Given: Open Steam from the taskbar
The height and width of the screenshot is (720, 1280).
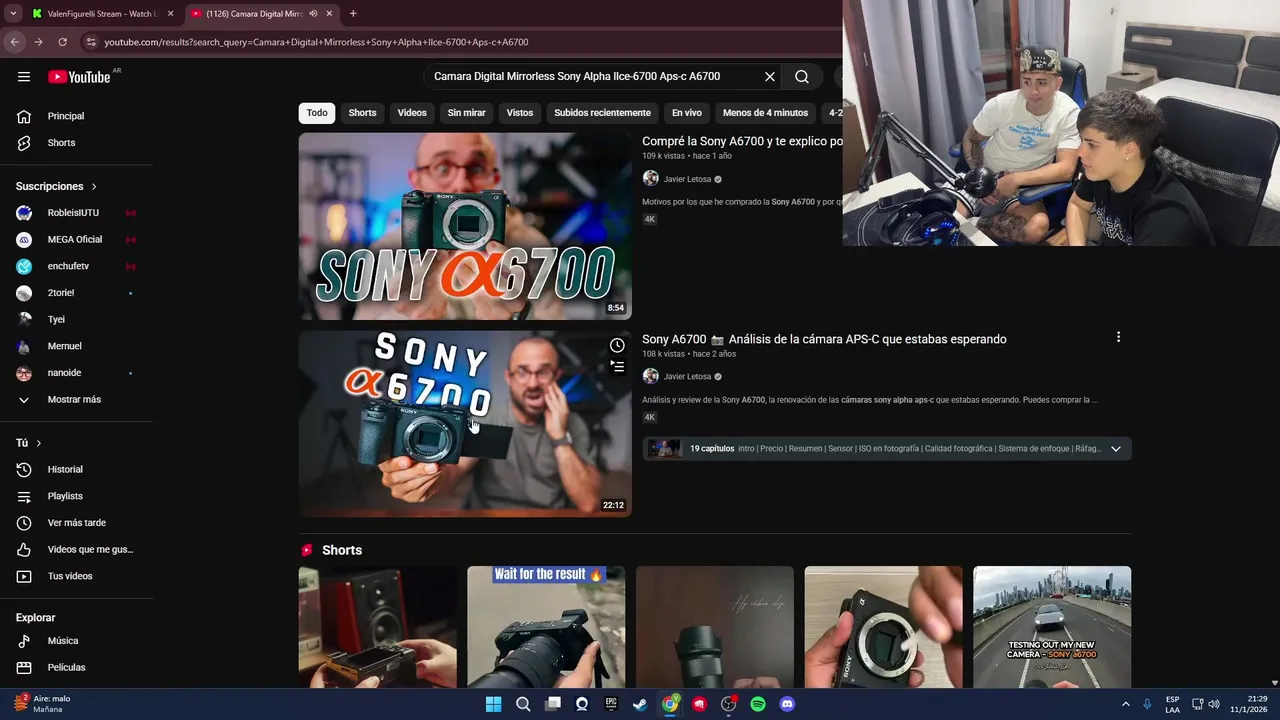Looking at the screenshot, I should click(640, 704).
